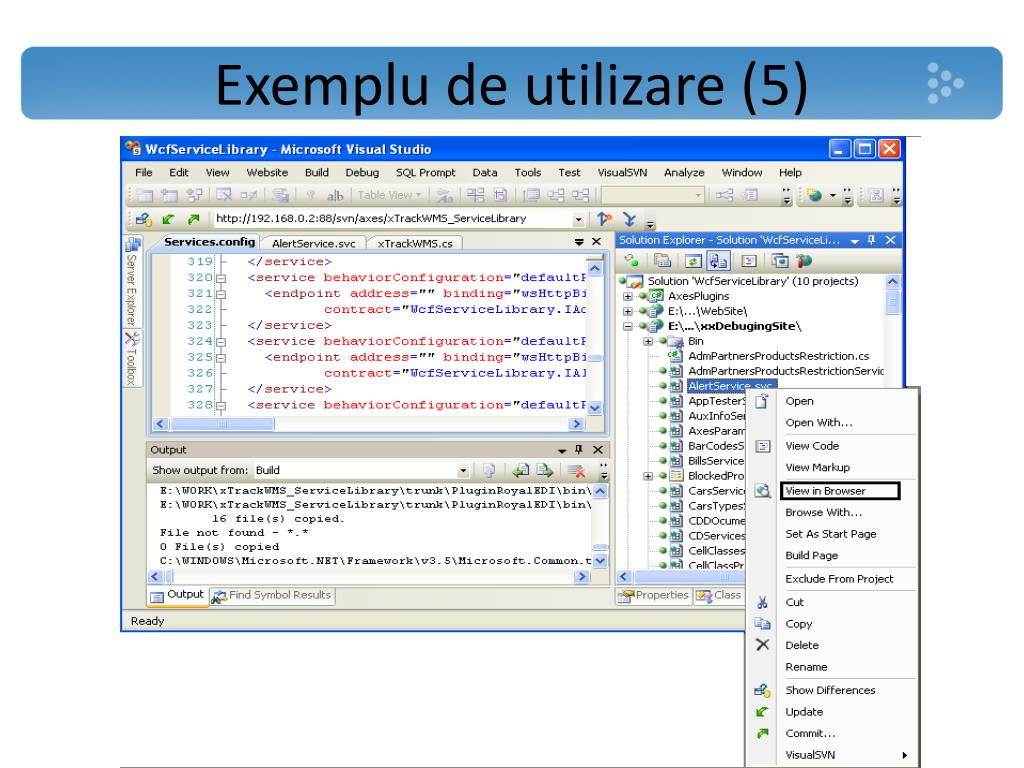Screen dimensions: 1024x768
Task: Expand the AxesPlugins project node
Action: pos(628,296)
